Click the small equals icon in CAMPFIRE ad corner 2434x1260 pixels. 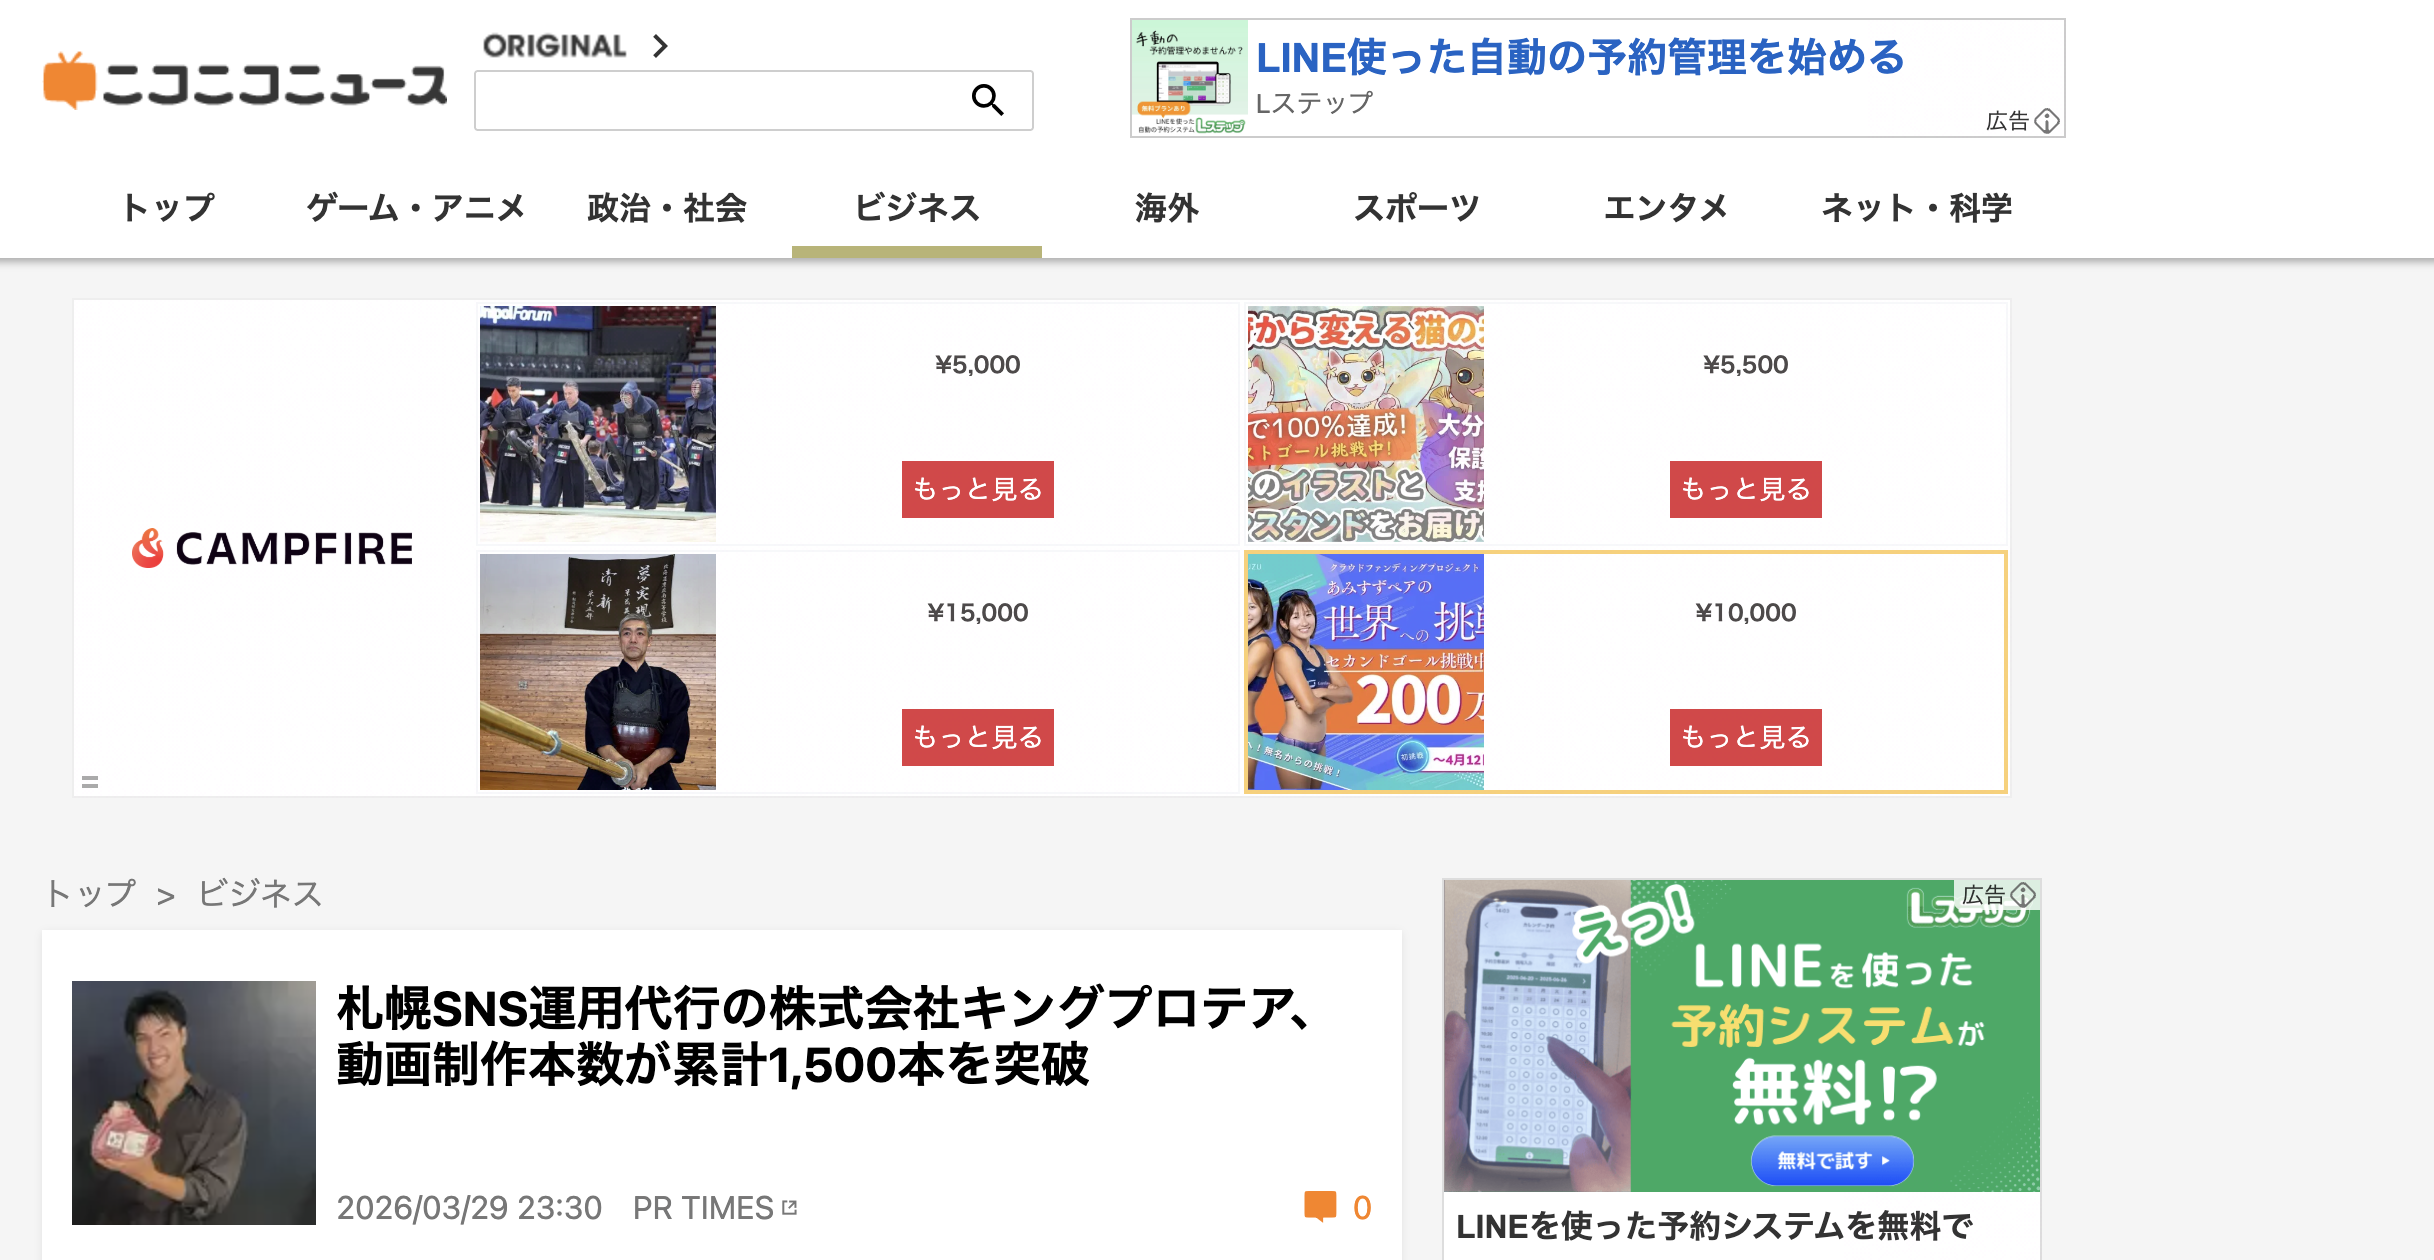coord(90,782)
